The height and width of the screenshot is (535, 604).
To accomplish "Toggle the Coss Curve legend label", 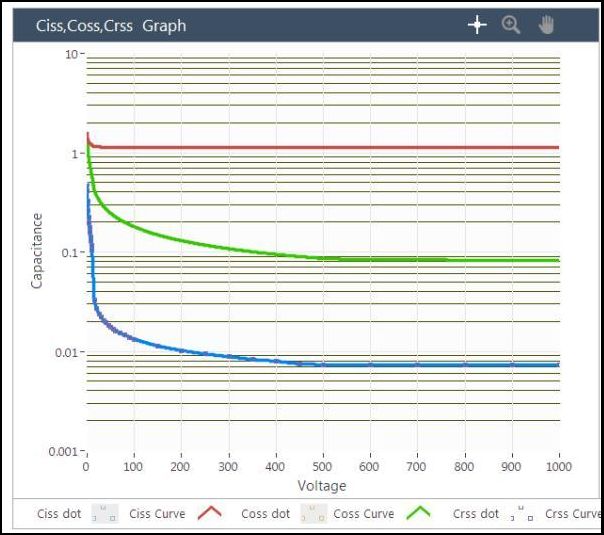I will [x=363, y=514].
